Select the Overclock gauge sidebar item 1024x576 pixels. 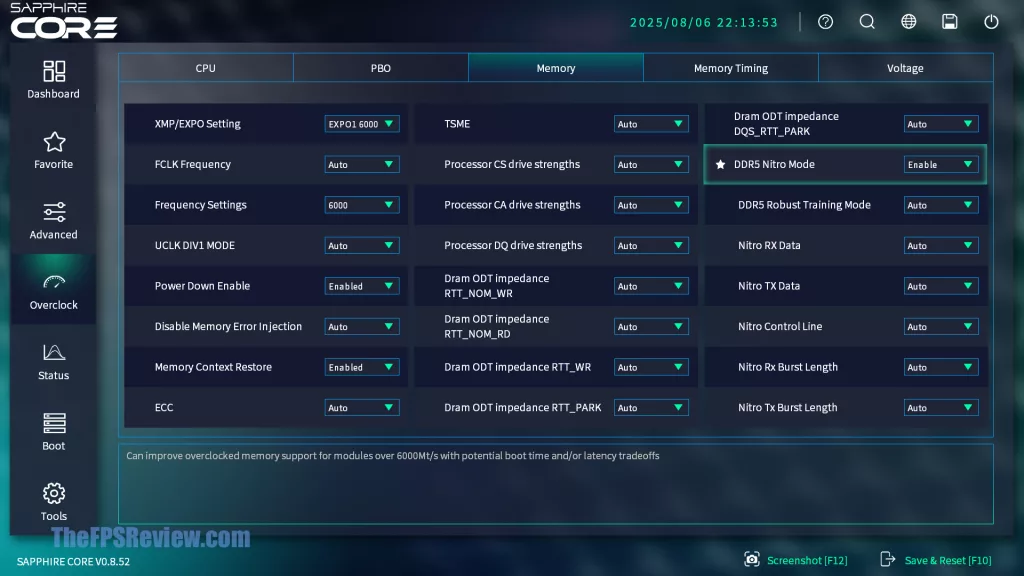point(54,291)
